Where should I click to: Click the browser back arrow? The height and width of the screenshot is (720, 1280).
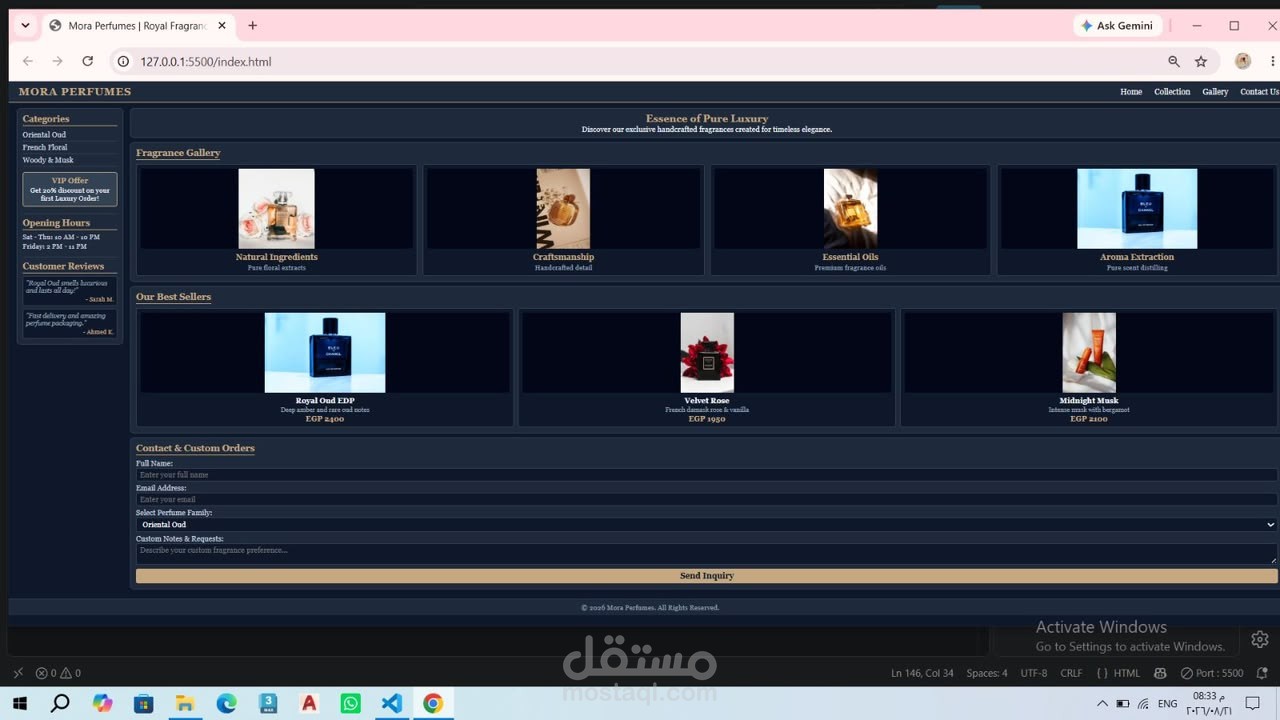click(28, 61)
